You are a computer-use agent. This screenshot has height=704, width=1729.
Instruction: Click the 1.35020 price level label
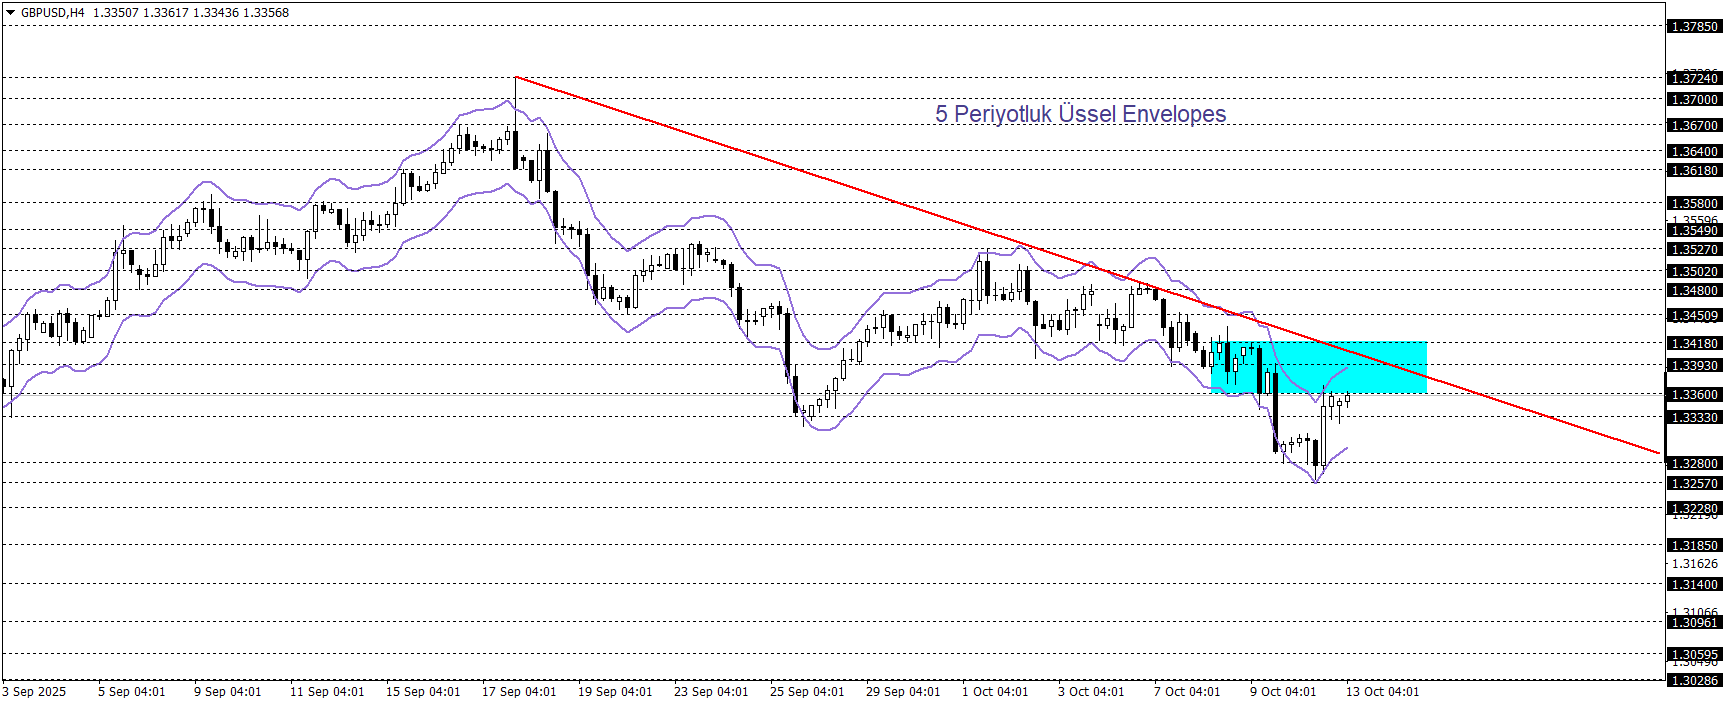[1694, 272]
